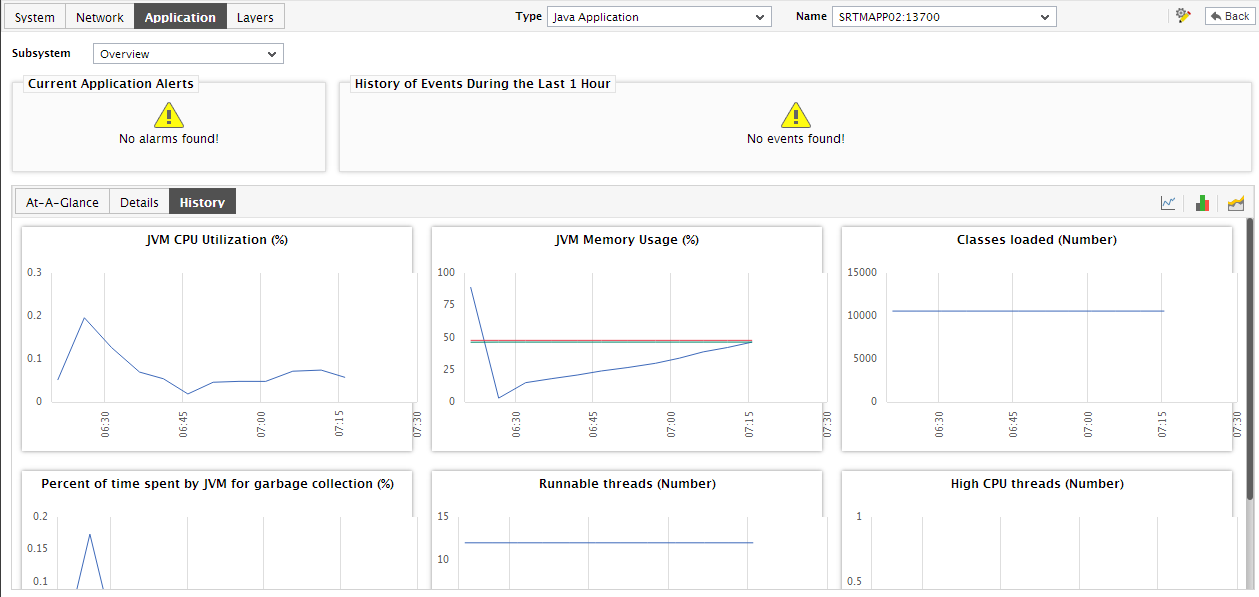
Task: Click History of Events During the Last 1 Hour heading
Action: [482, 84]
